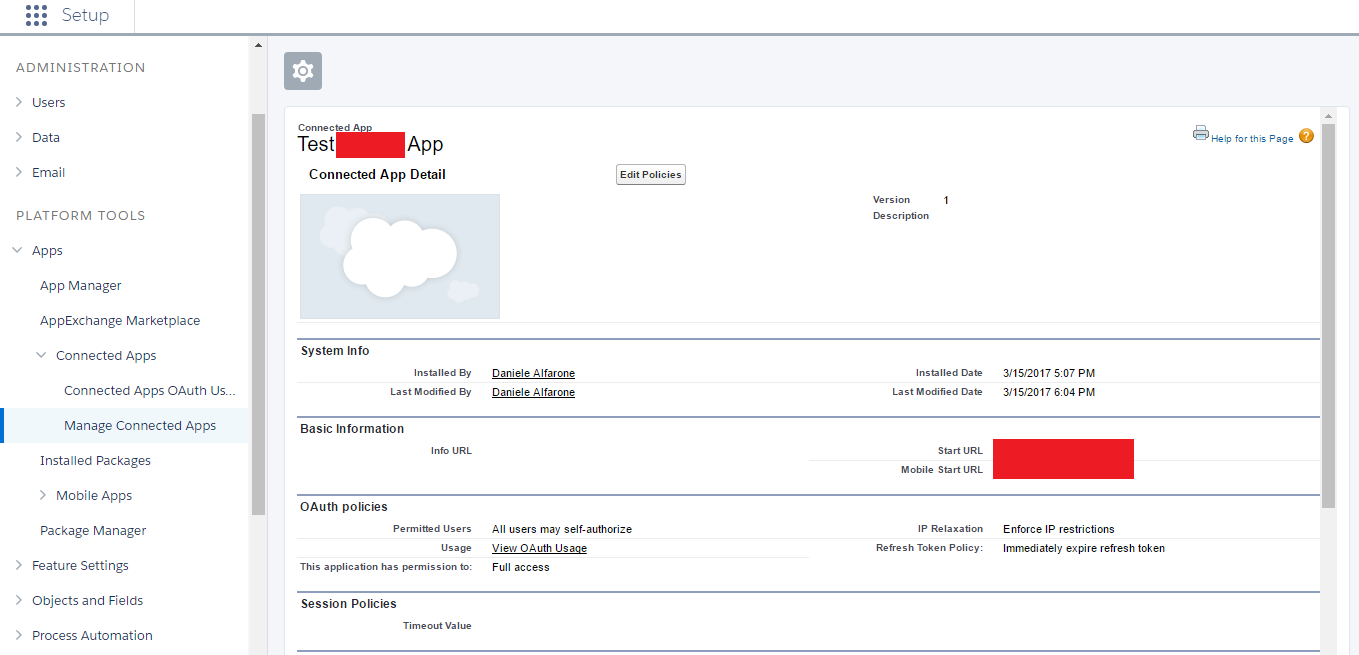Screen dimensions: 1359x655
Task: Expand the Mobile Apps subsection
Action: pyautogui.click(x=42, y=496)
